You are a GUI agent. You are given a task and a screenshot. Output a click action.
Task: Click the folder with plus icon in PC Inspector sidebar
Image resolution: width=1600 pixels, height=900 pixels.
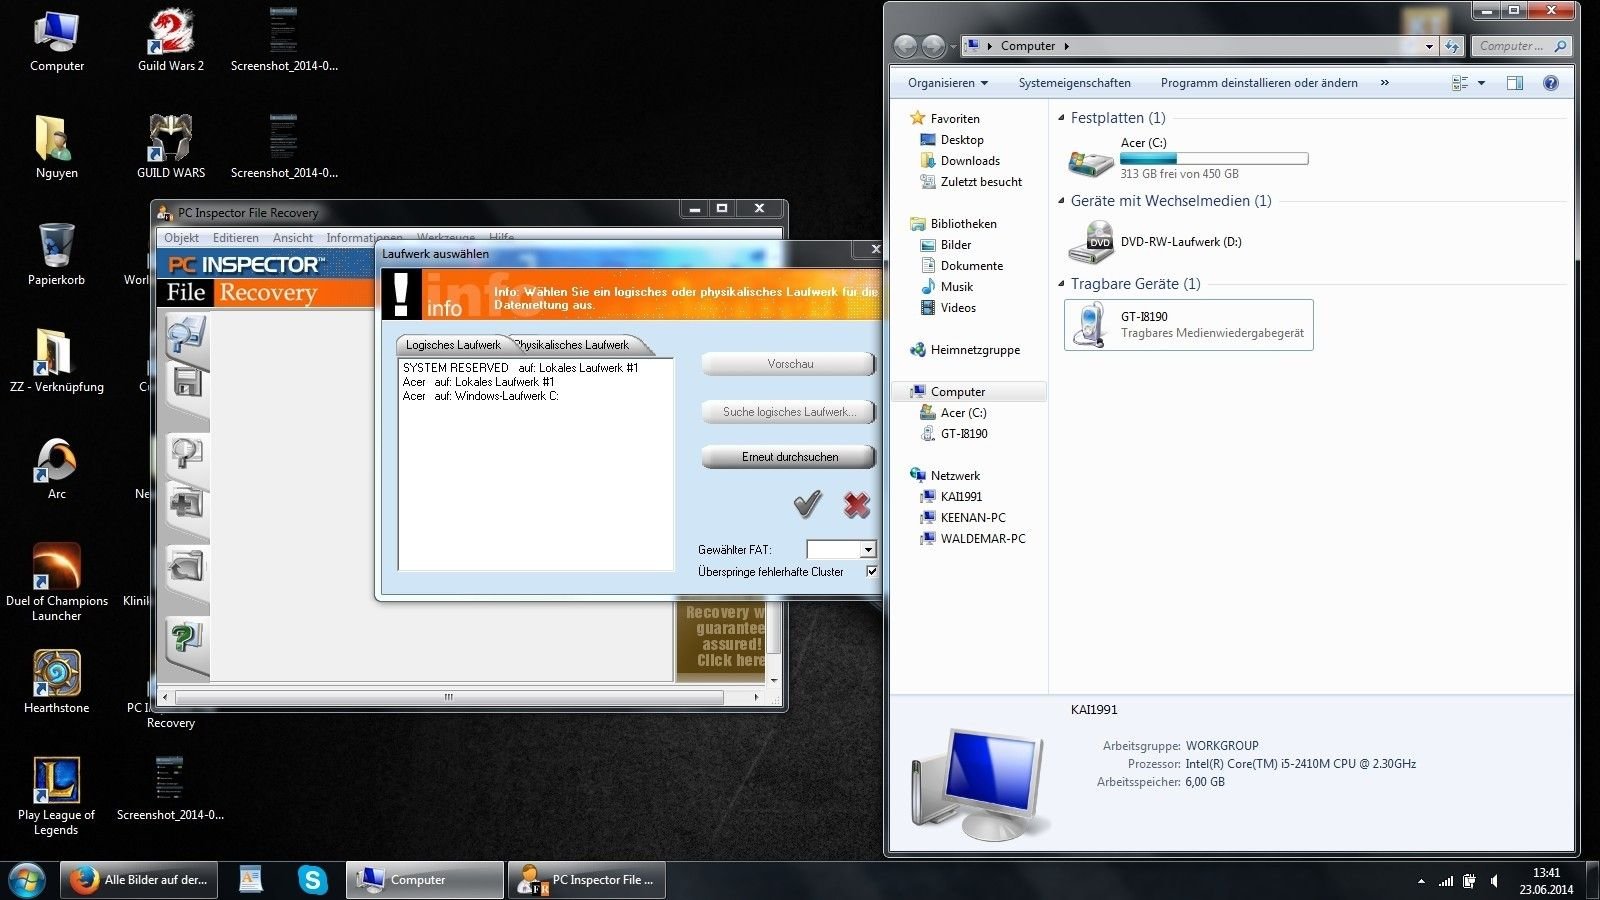(187, 502)
